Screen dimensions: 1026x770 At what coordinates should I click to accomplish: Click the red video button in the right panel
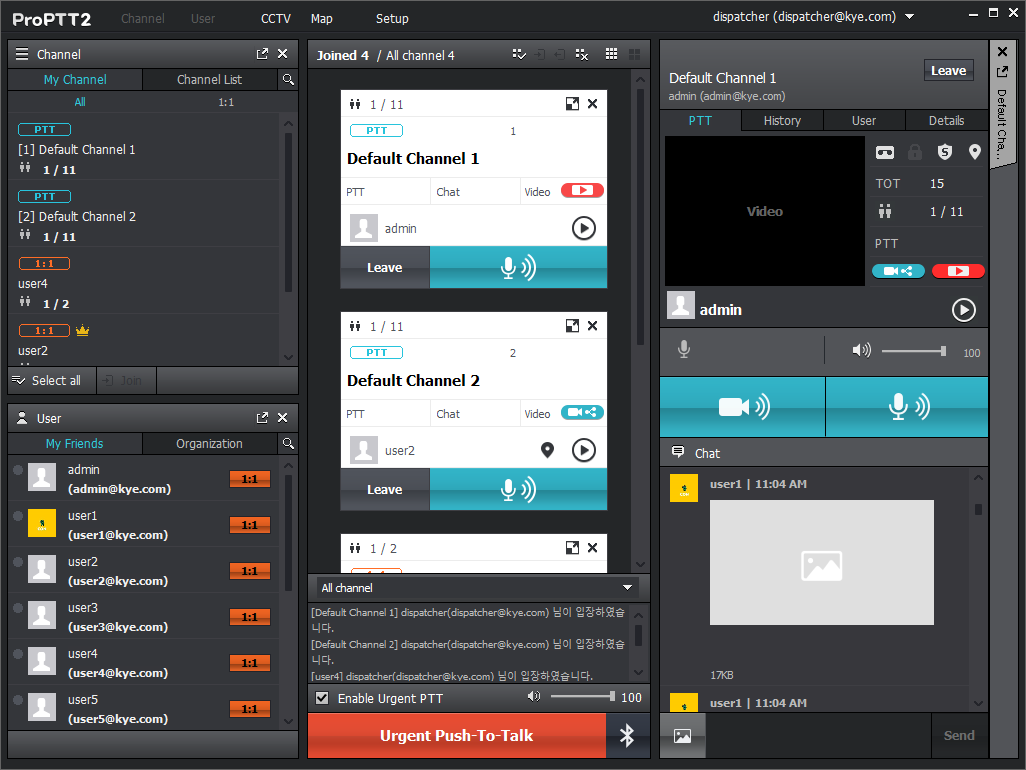tap(958, 271)
